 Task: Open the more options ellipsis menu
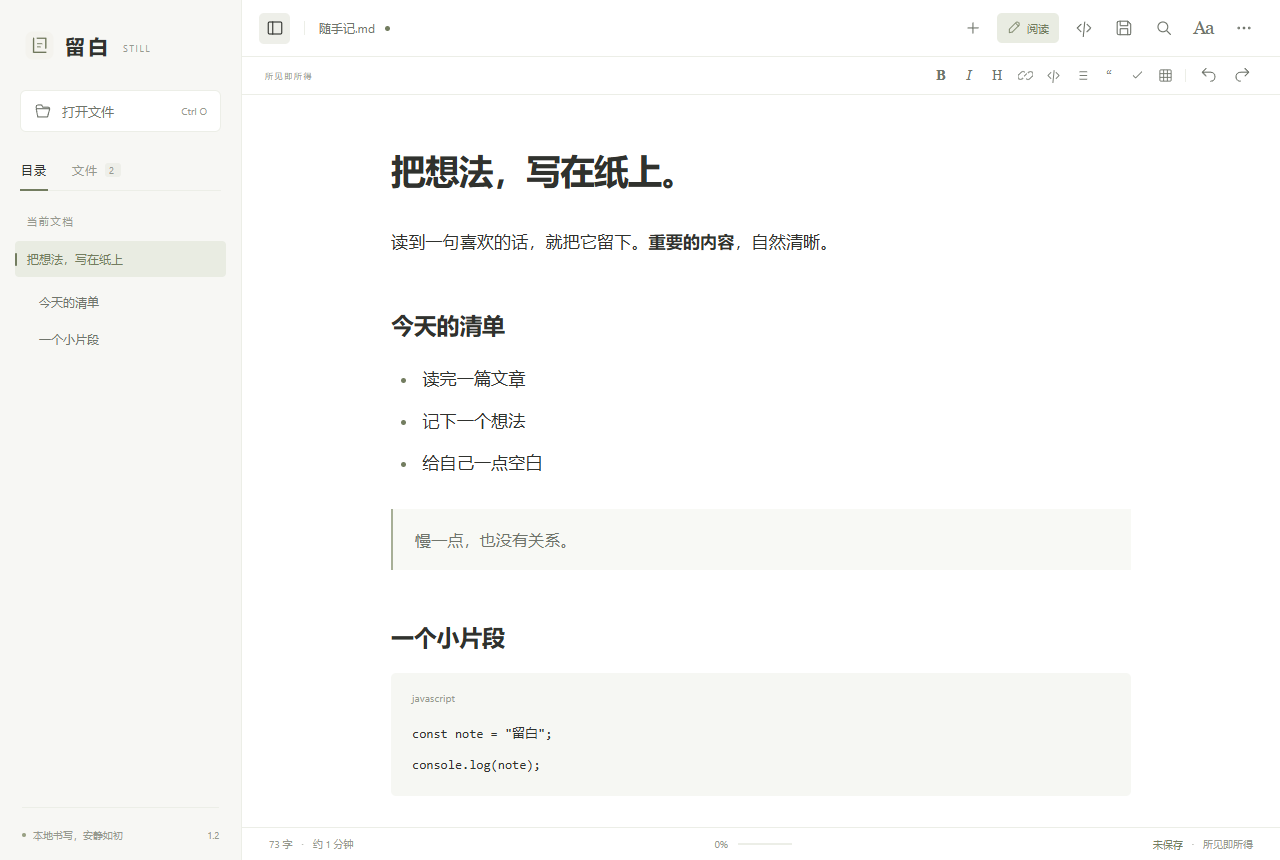click(1244, 28)
